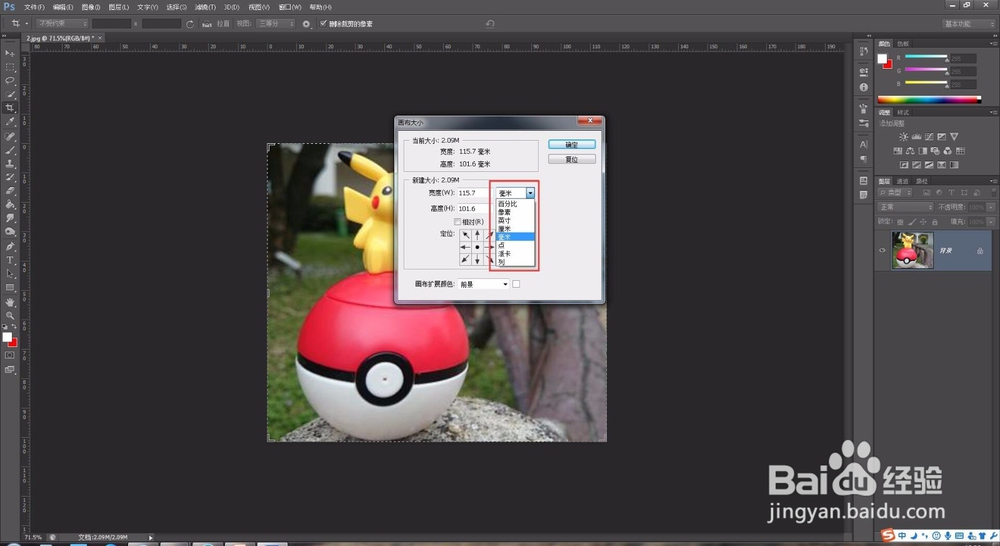Click the 确定 button
Screen dimensions: 1000x546
pyautogui.click(x=572, y=145)
